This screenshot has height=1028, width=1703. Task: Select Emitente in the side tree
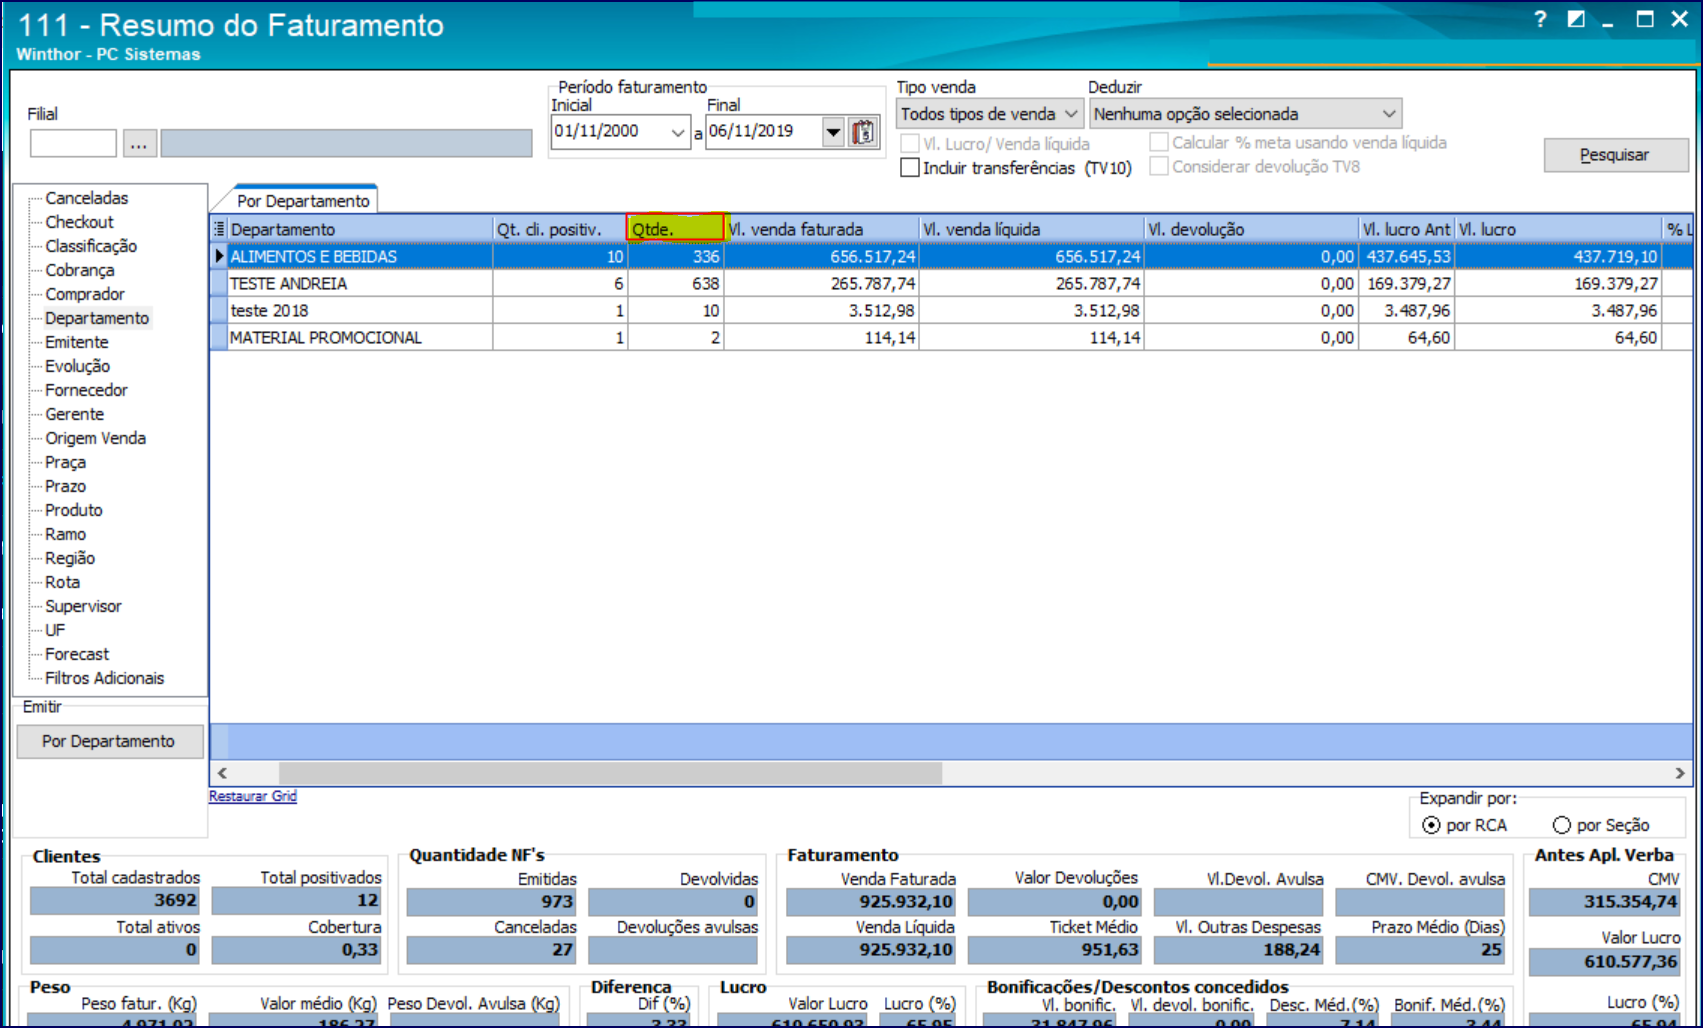(76, 342)
